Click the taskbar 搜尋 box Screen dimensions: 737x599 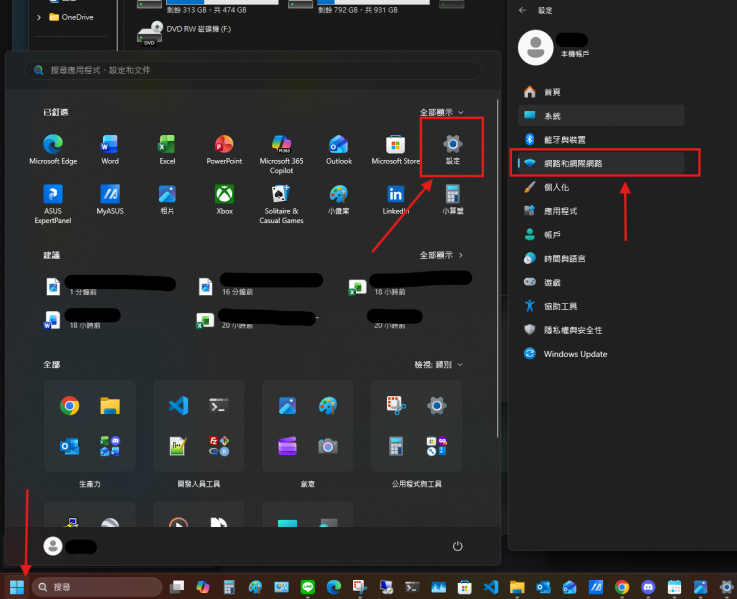pos(97,587)
